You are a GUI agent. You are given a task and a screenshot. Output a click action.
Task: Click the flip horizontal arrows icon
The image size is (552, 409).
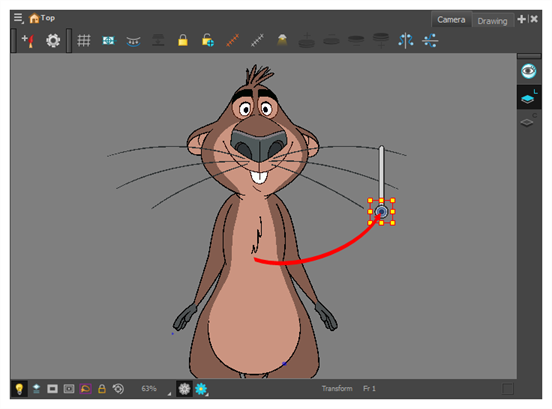coord(406,40)
